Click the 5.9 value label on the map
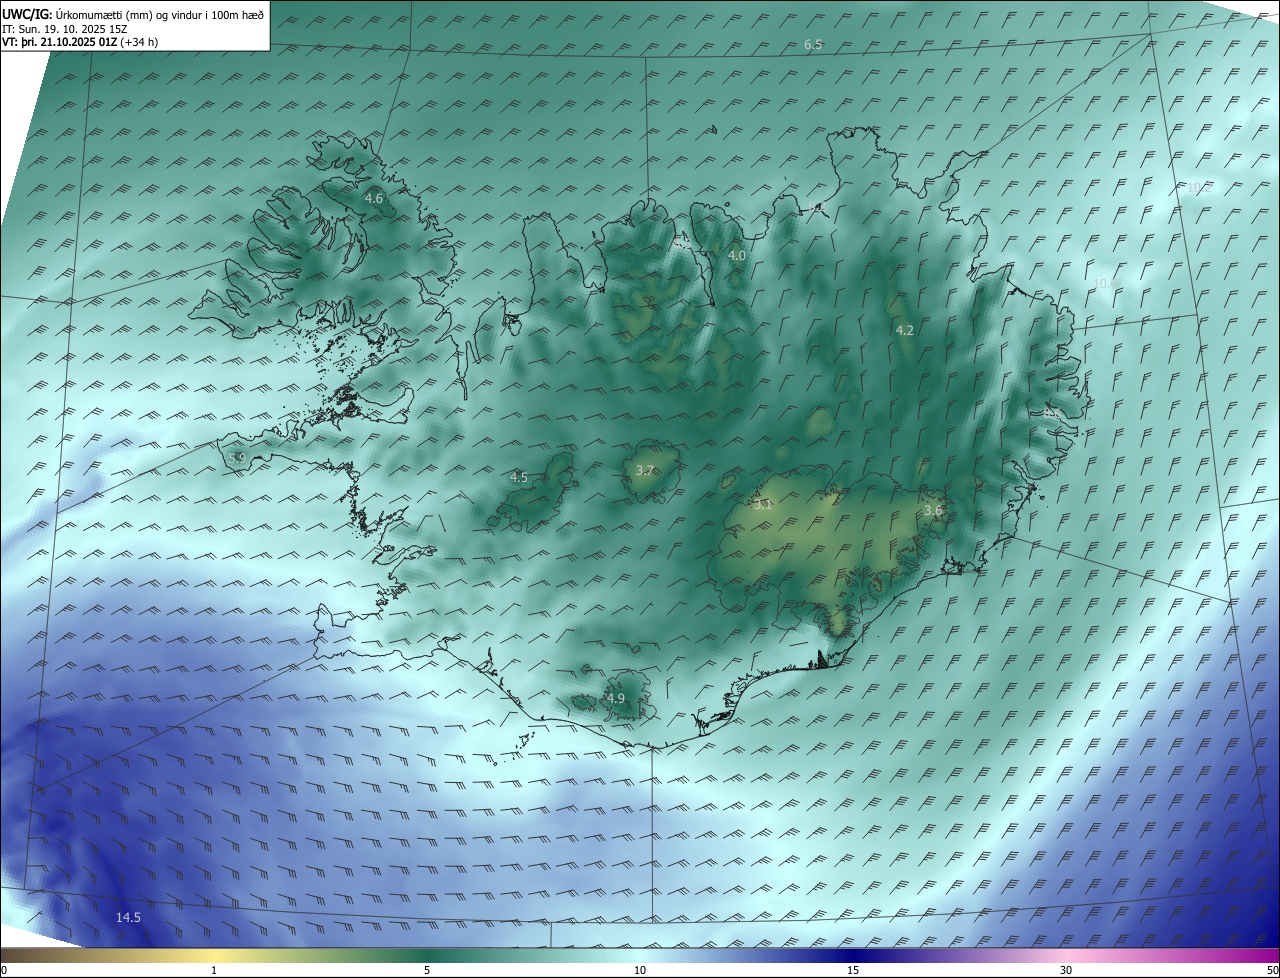 point(237,458)
